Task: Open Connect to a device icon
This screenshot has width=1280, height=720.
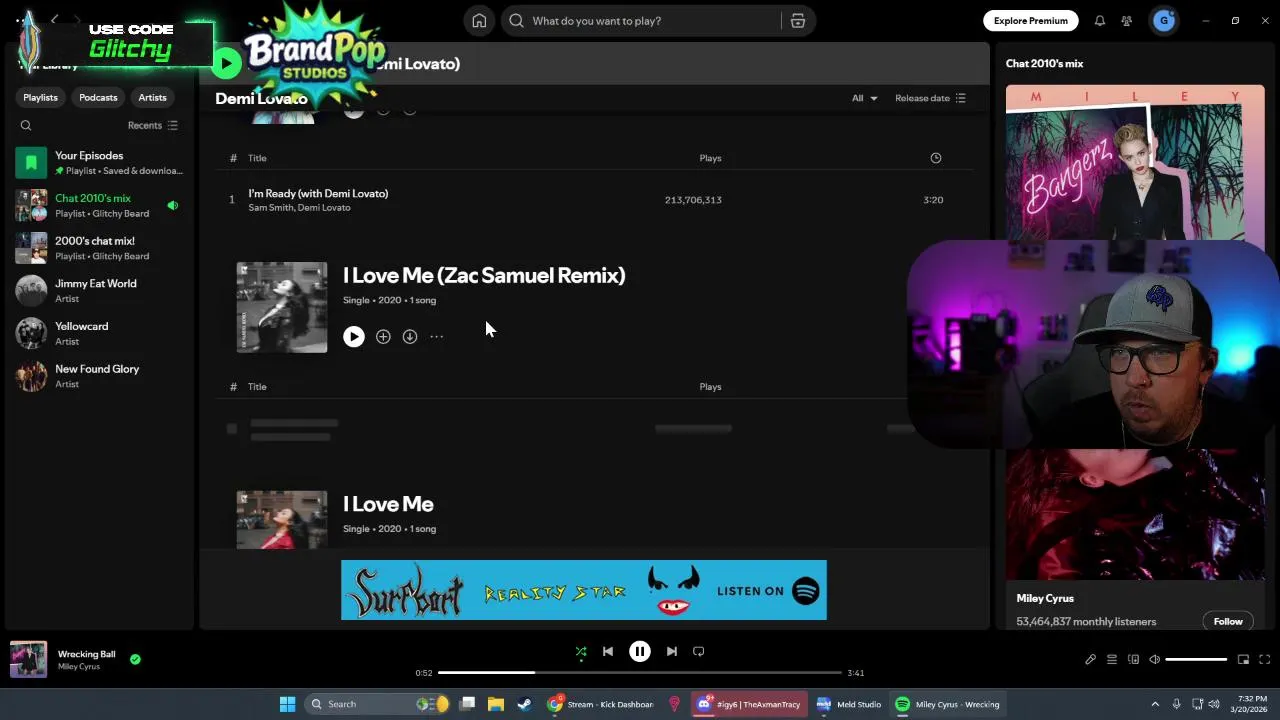Action: 1133,660
